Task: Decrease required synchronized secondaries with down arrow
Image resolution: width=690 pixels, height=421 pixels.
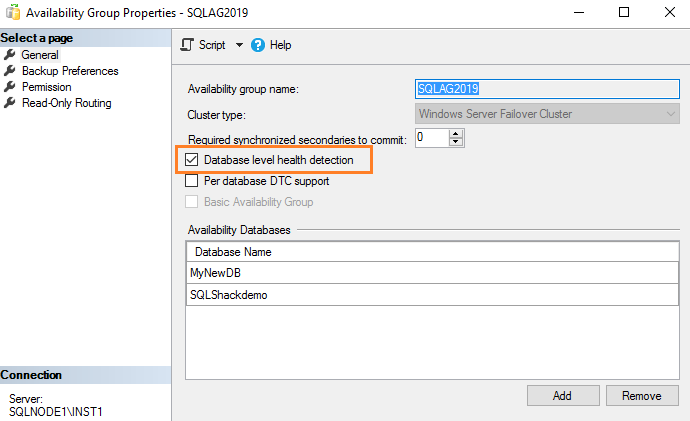Action: click(x=456, y=142)
